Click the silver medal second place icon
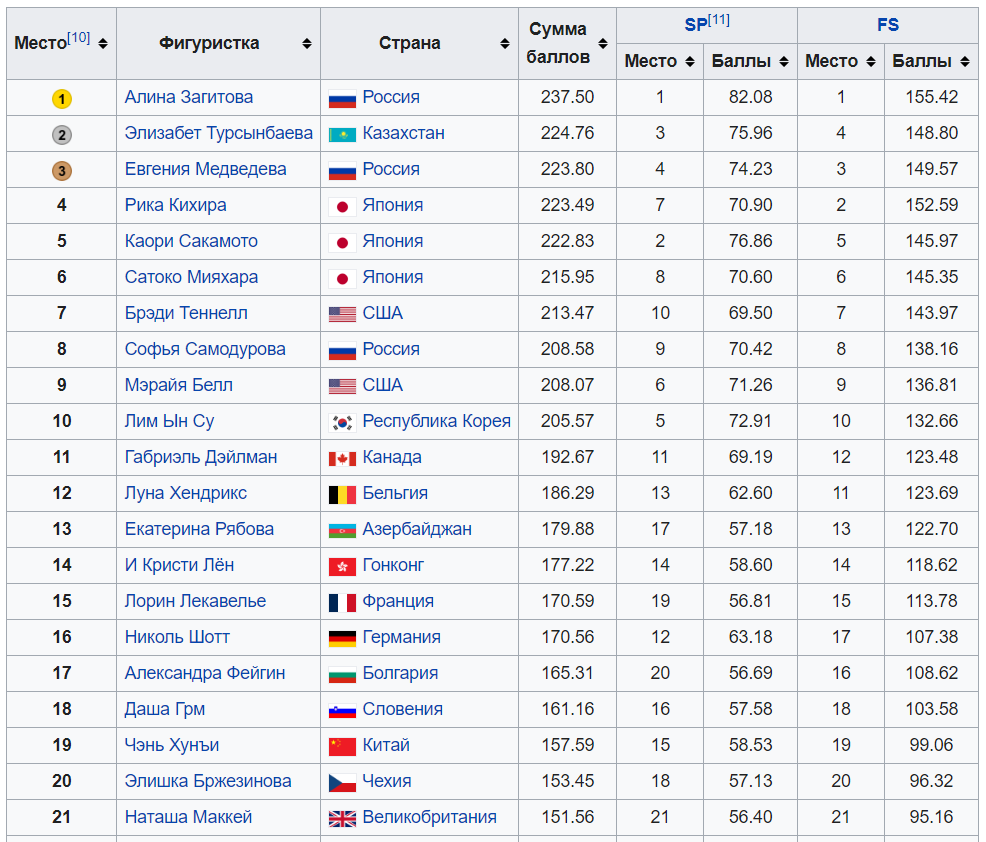Image resolution: width=986 pixels, height=842 pixels. pos(62,135)
